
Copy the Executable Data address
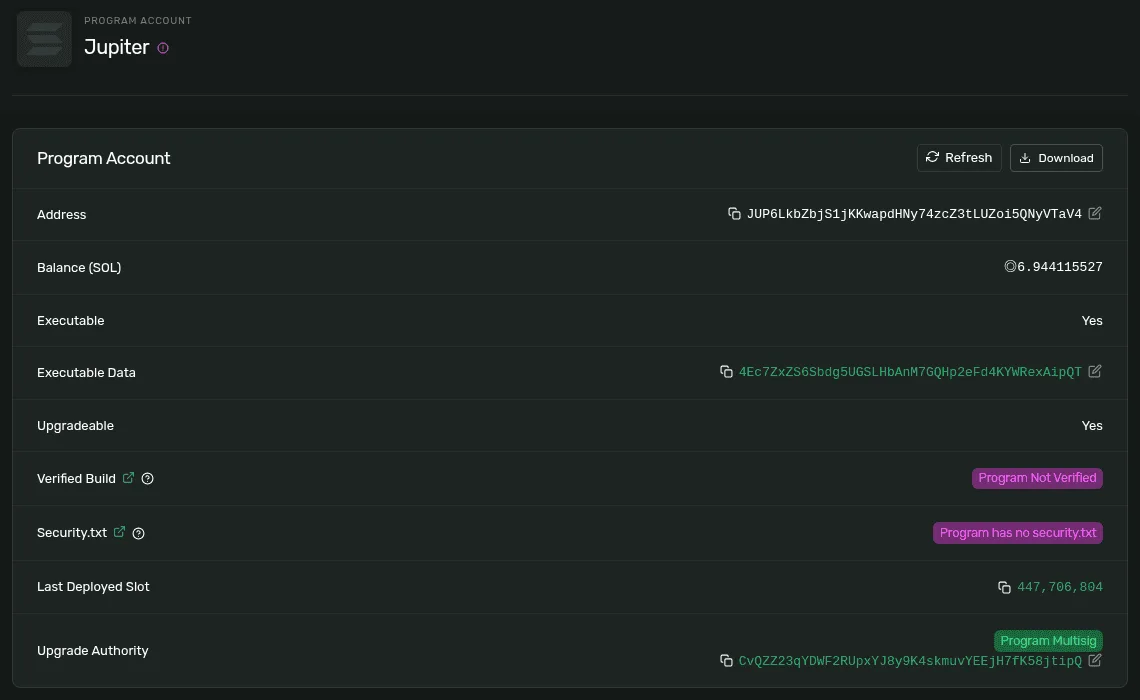(726, 371)
